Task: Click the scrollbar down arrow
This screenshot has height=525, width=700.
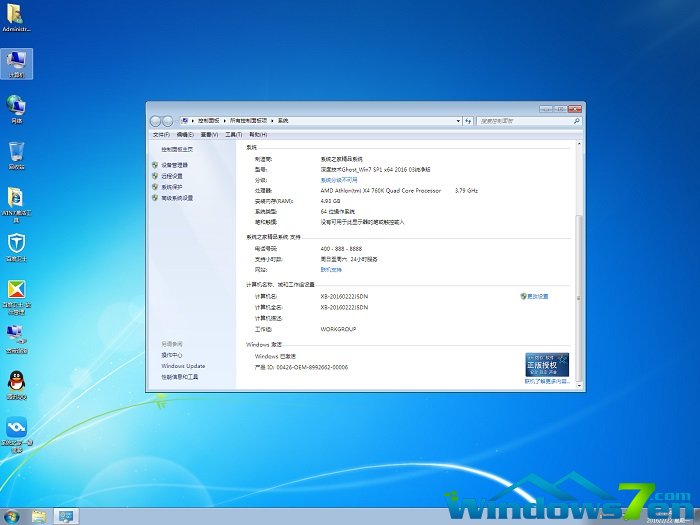Action: (x=579, y=385)
